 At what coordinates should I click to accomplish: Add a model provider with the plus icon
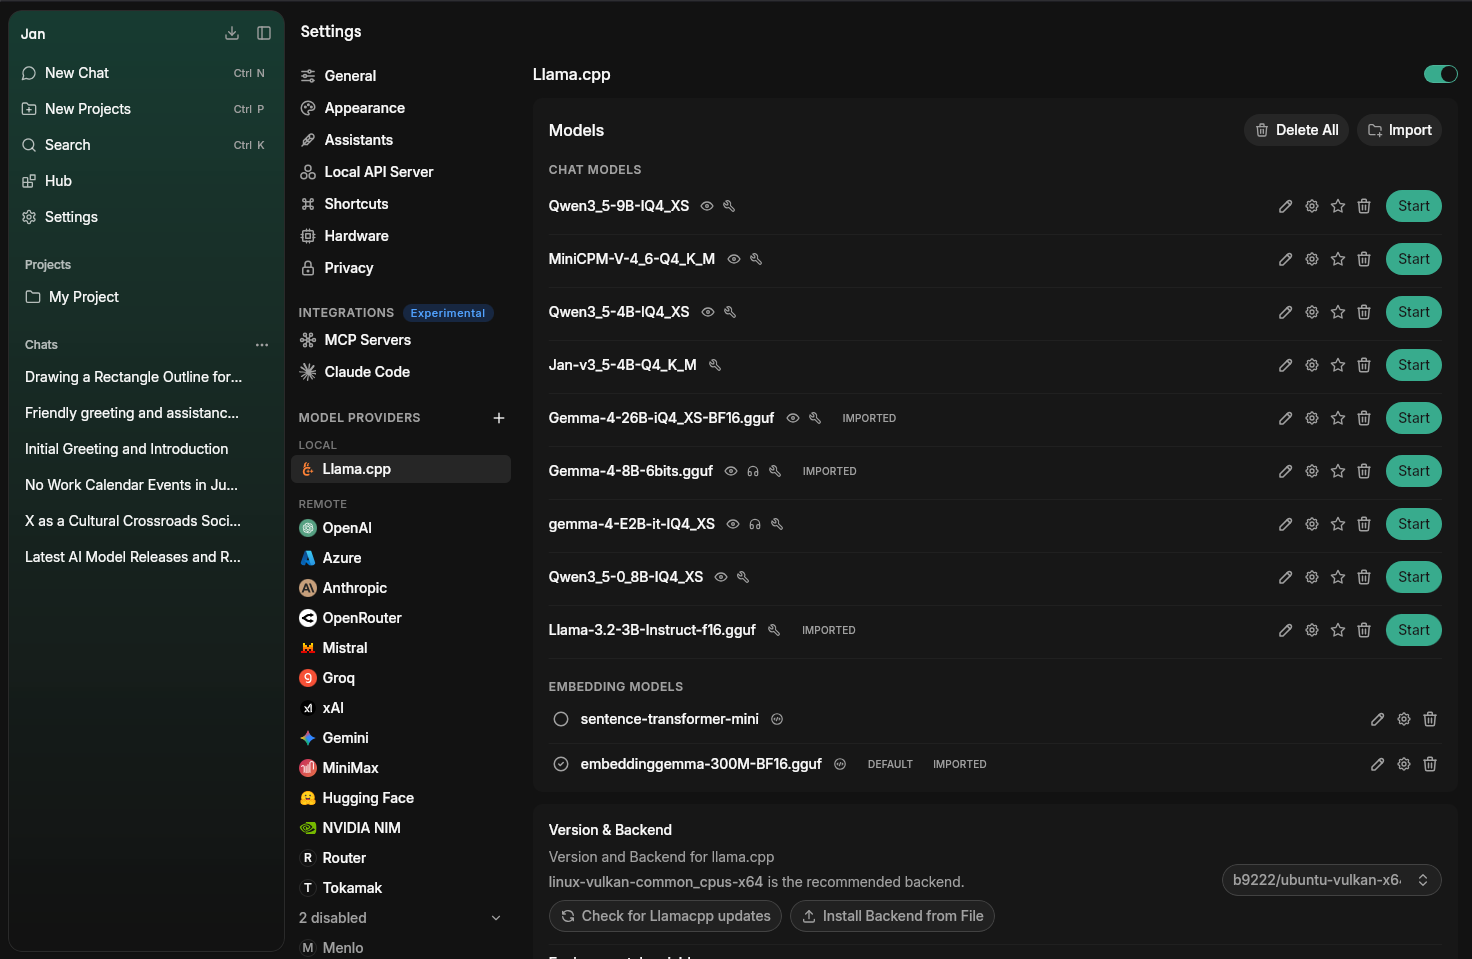(499, 418)
